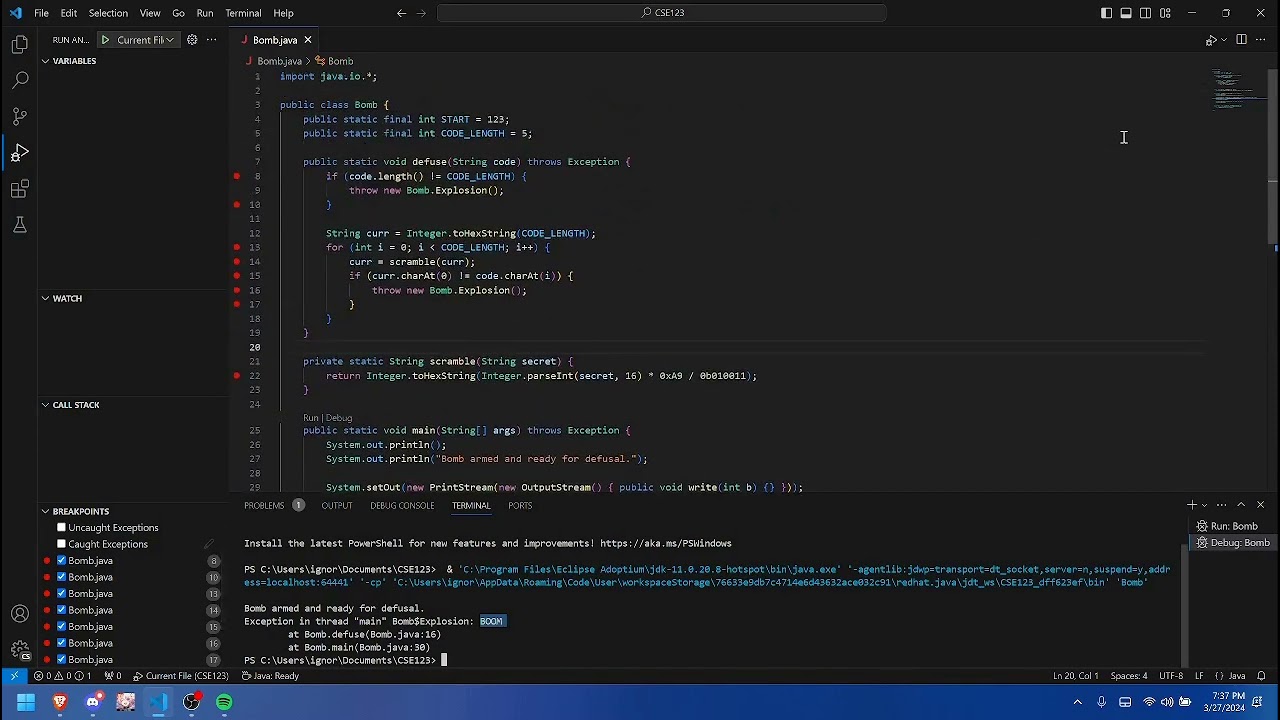
Task: Disable the Bomb.java line 17 breakpoint
Action: pos(61,660)
